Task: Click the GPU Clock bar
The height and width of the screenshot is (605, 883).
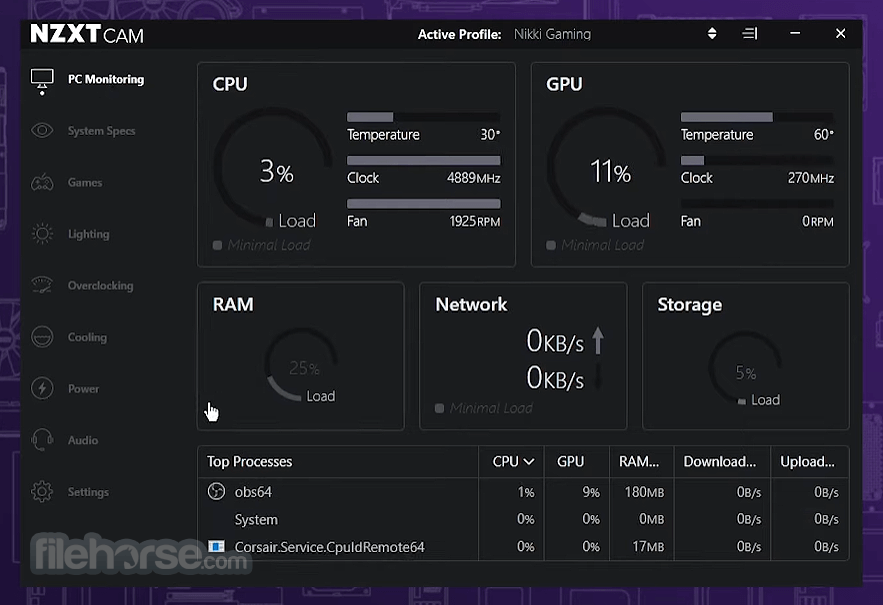Action: (x=757, y=161)
